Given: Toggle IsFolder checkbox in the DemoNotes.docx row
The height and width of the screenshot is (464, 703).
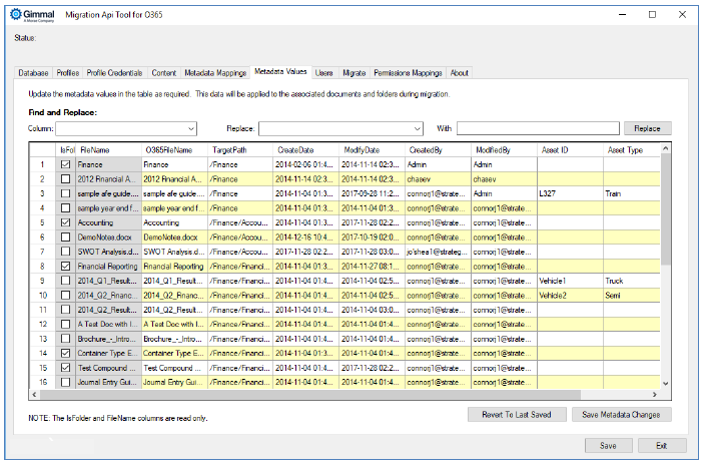Looking at the screenshot, I should click(x=65, y=237).
